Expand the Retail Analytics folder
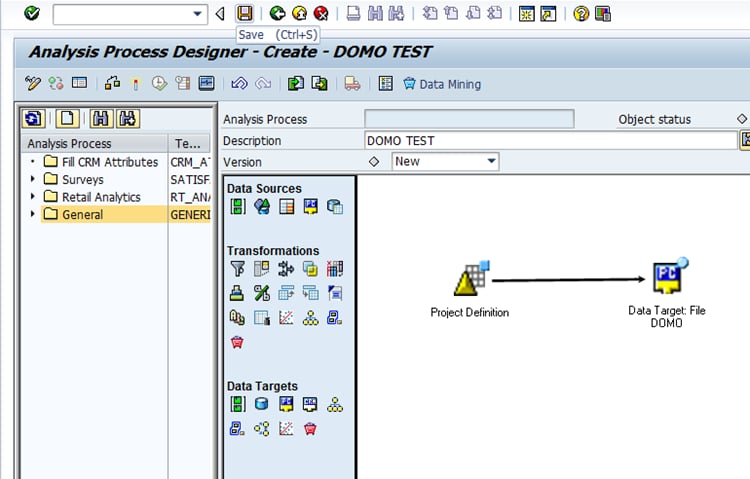The height and width of the screenshot is (479, 750). (33, 196)
